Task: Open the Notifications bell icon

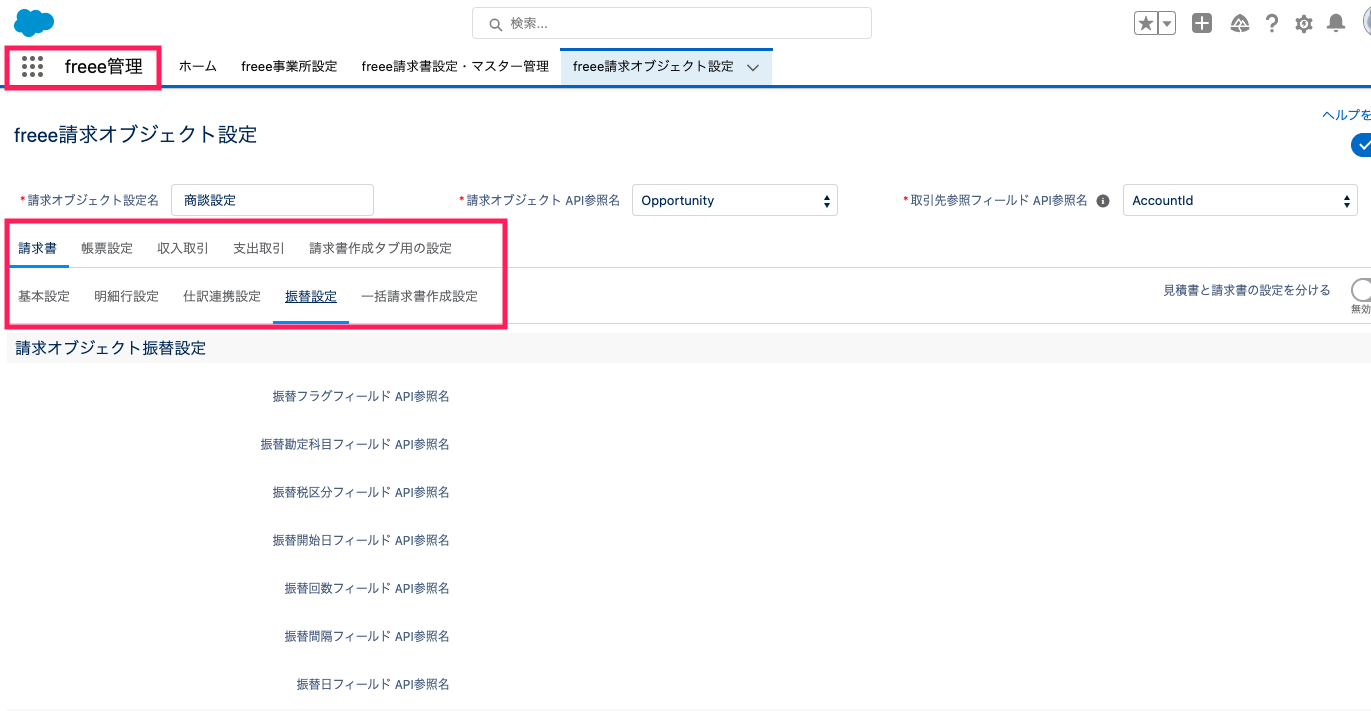Action: click(1336, 23)
